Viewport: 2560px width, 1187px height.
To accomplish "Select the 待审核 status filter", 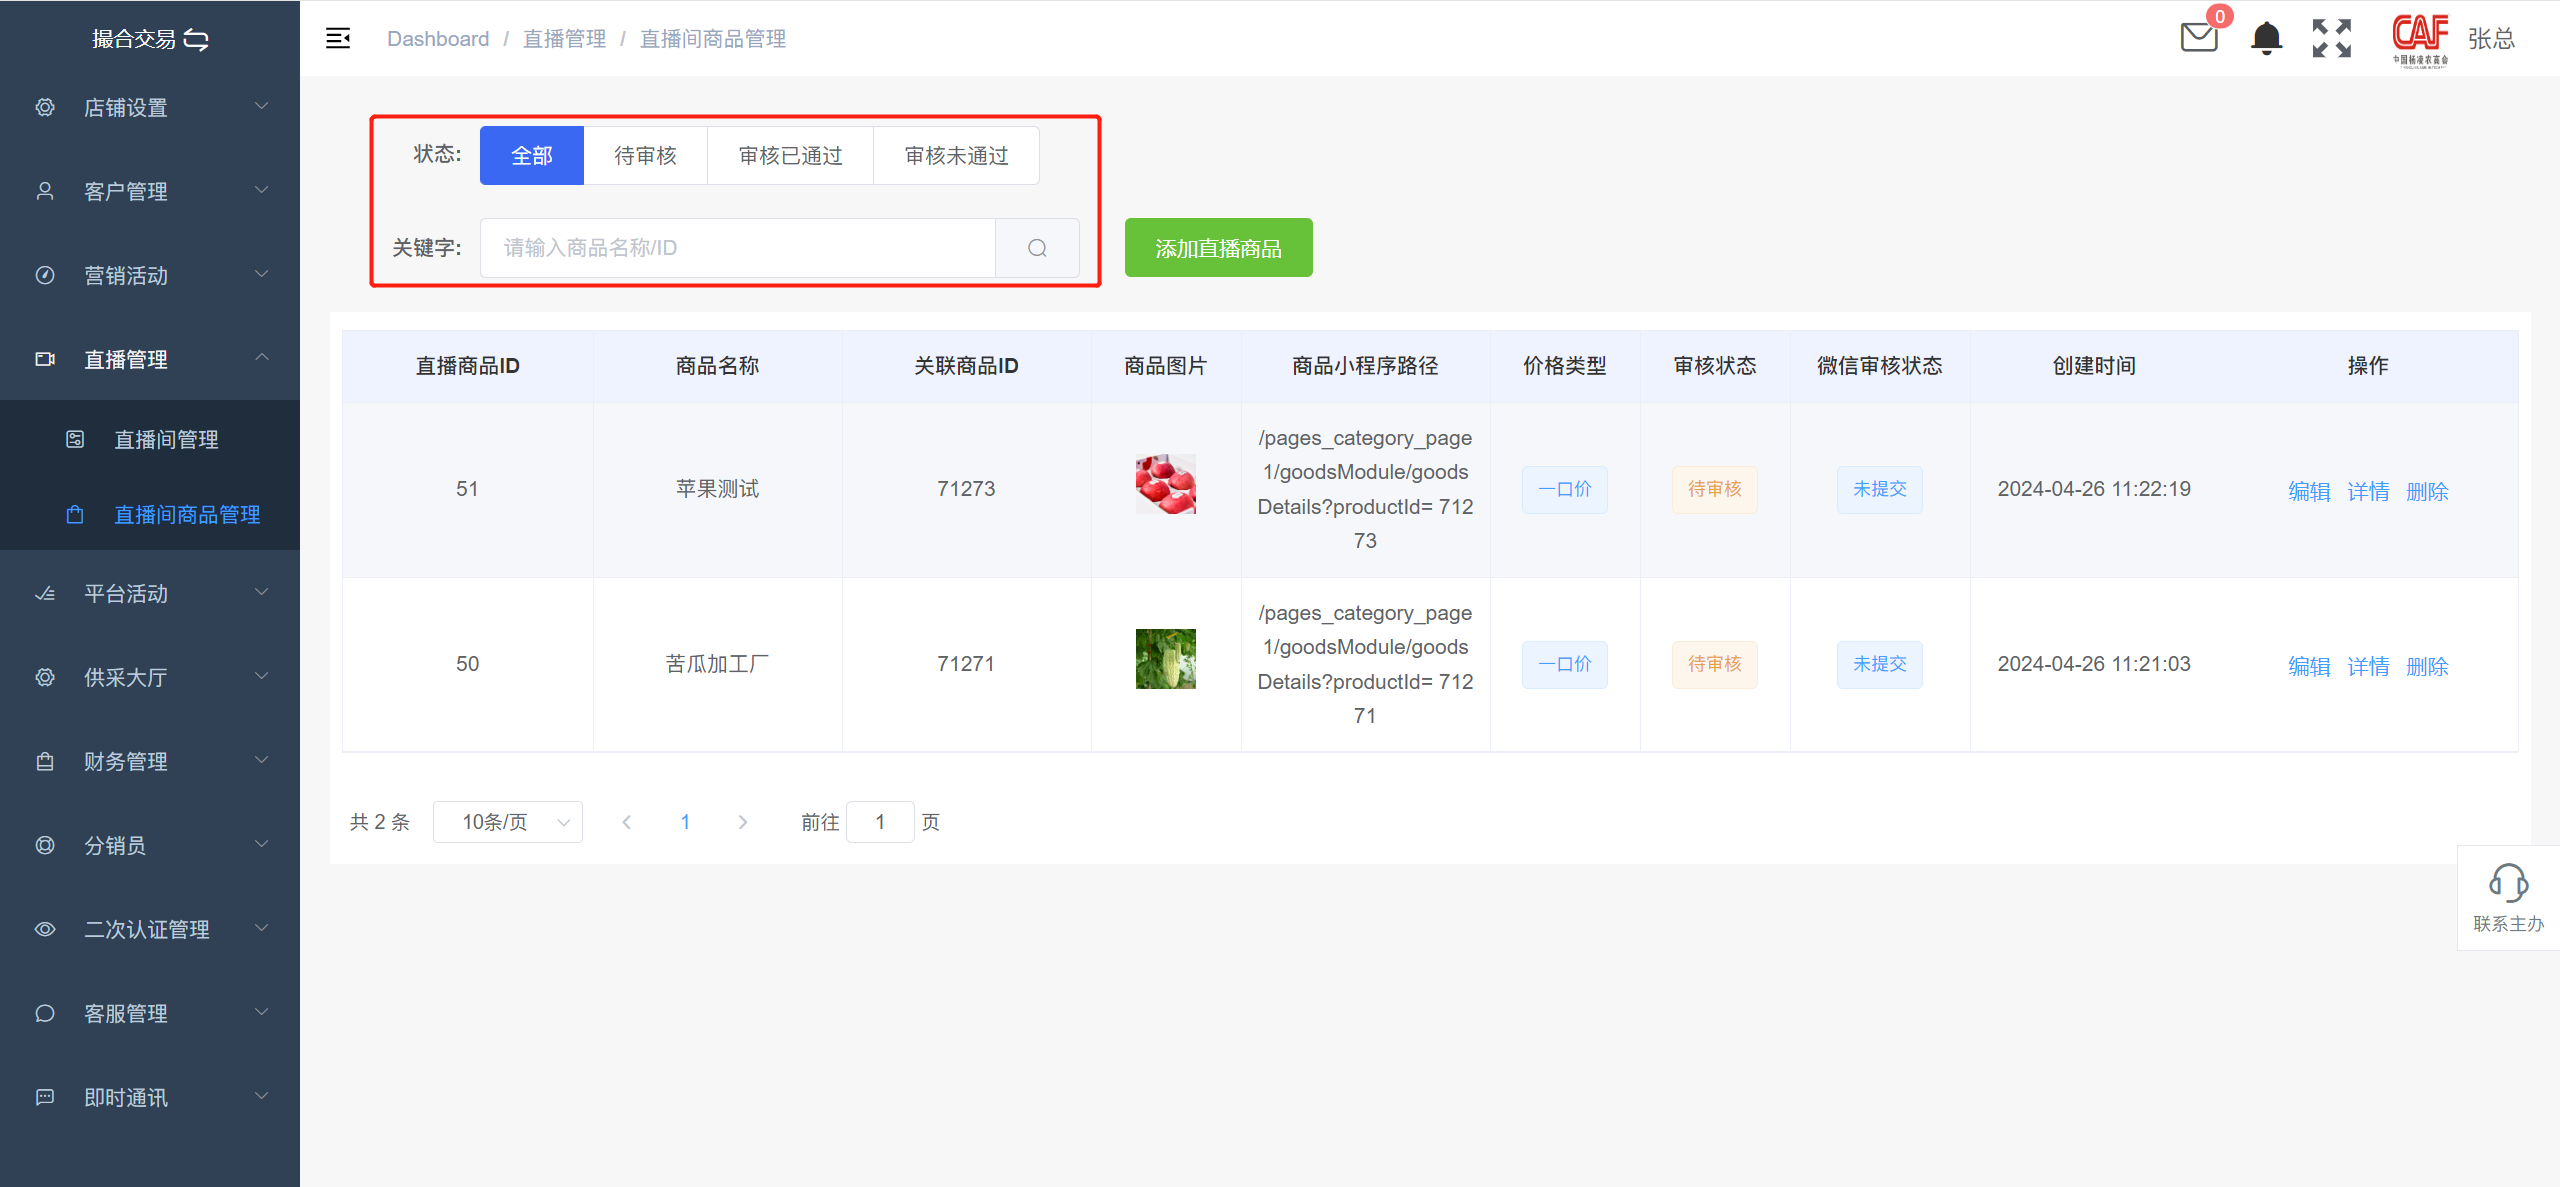I will [x=645, y=156].
